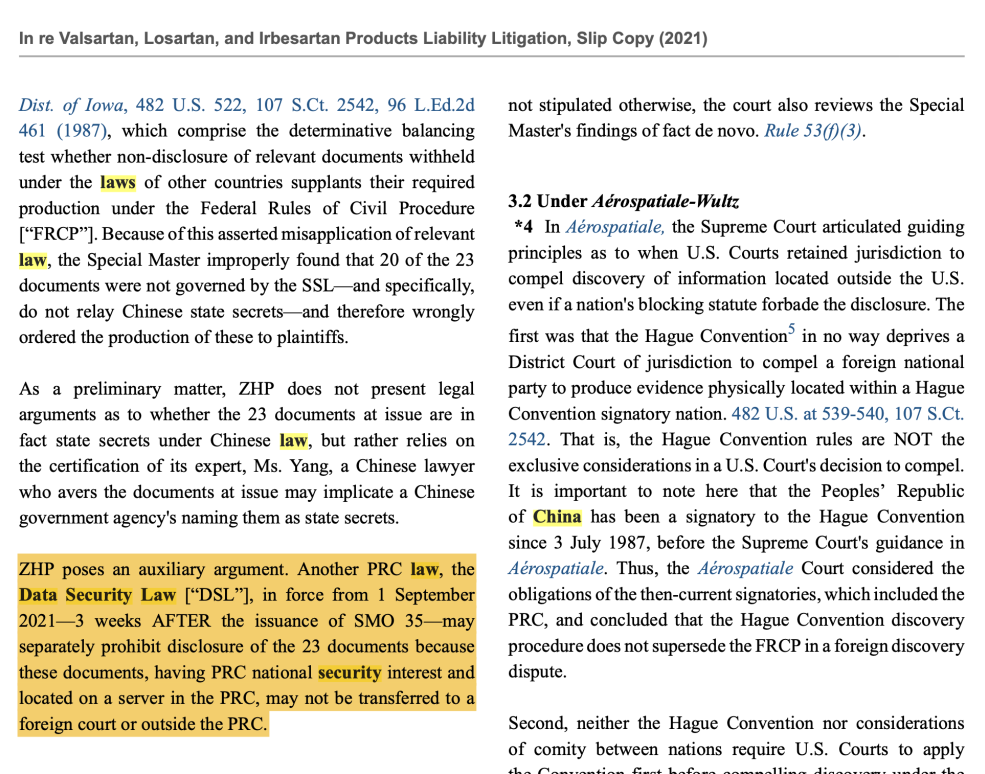Click the paragraph starting As a preliminary matter
The height and width of the screenshot is (774, 985).
[246, 453]
